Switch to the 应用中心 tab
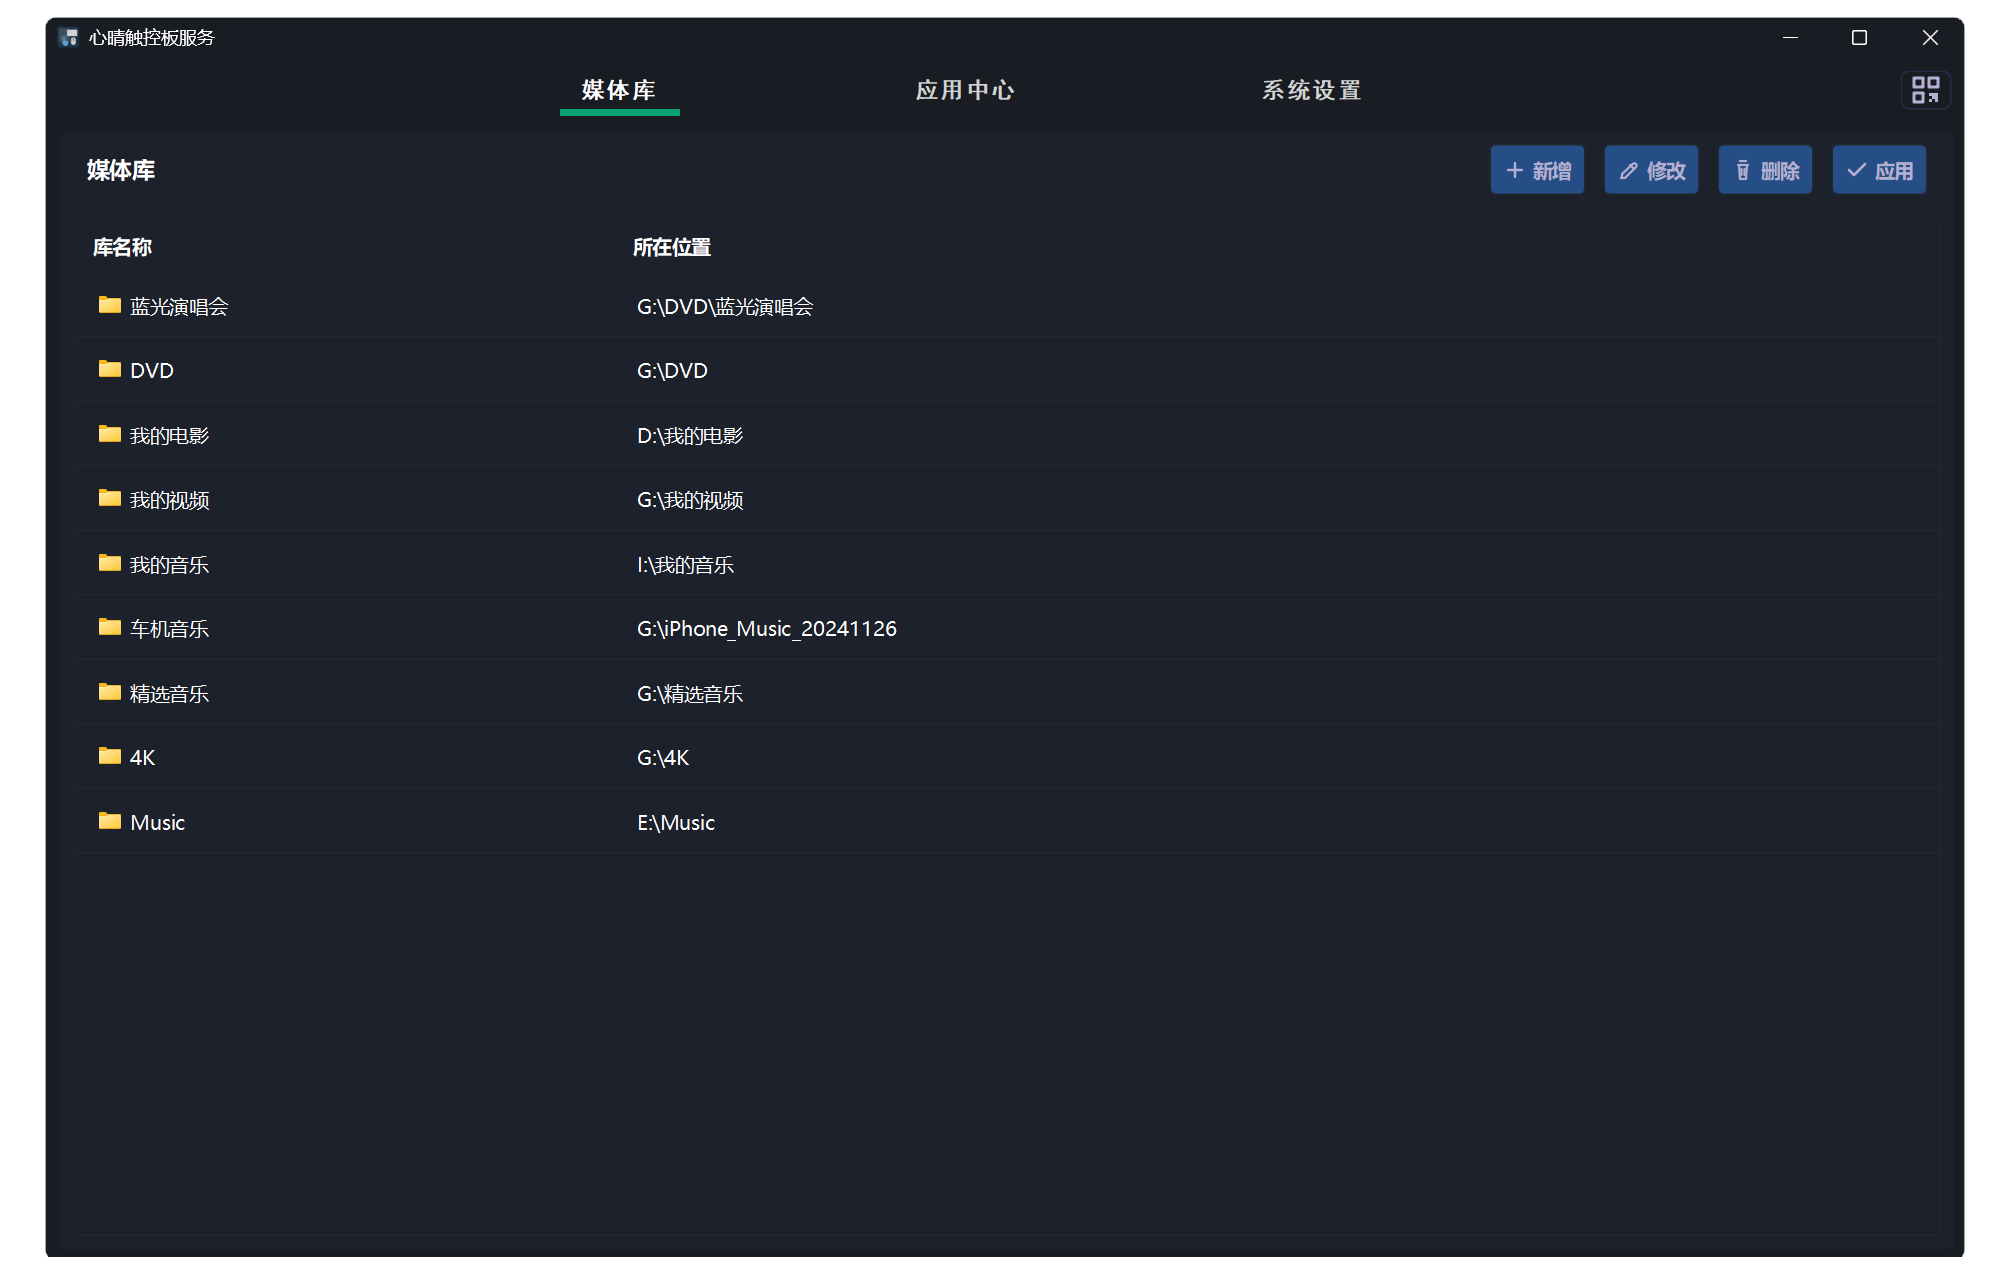The width and height of the screenshot is (2010, 1273). coord(965,90)
